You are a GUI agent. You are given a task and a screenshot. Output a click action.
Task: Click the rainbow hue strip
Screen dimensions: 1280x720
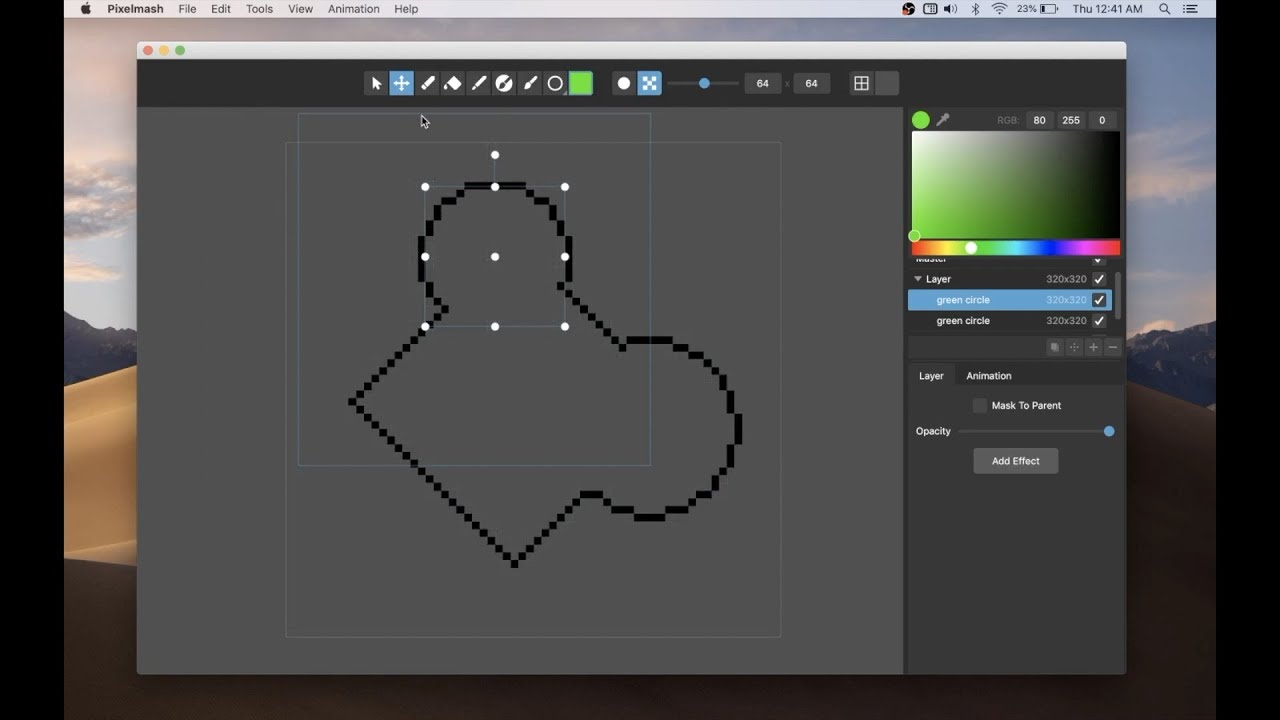pos(1016,248)
